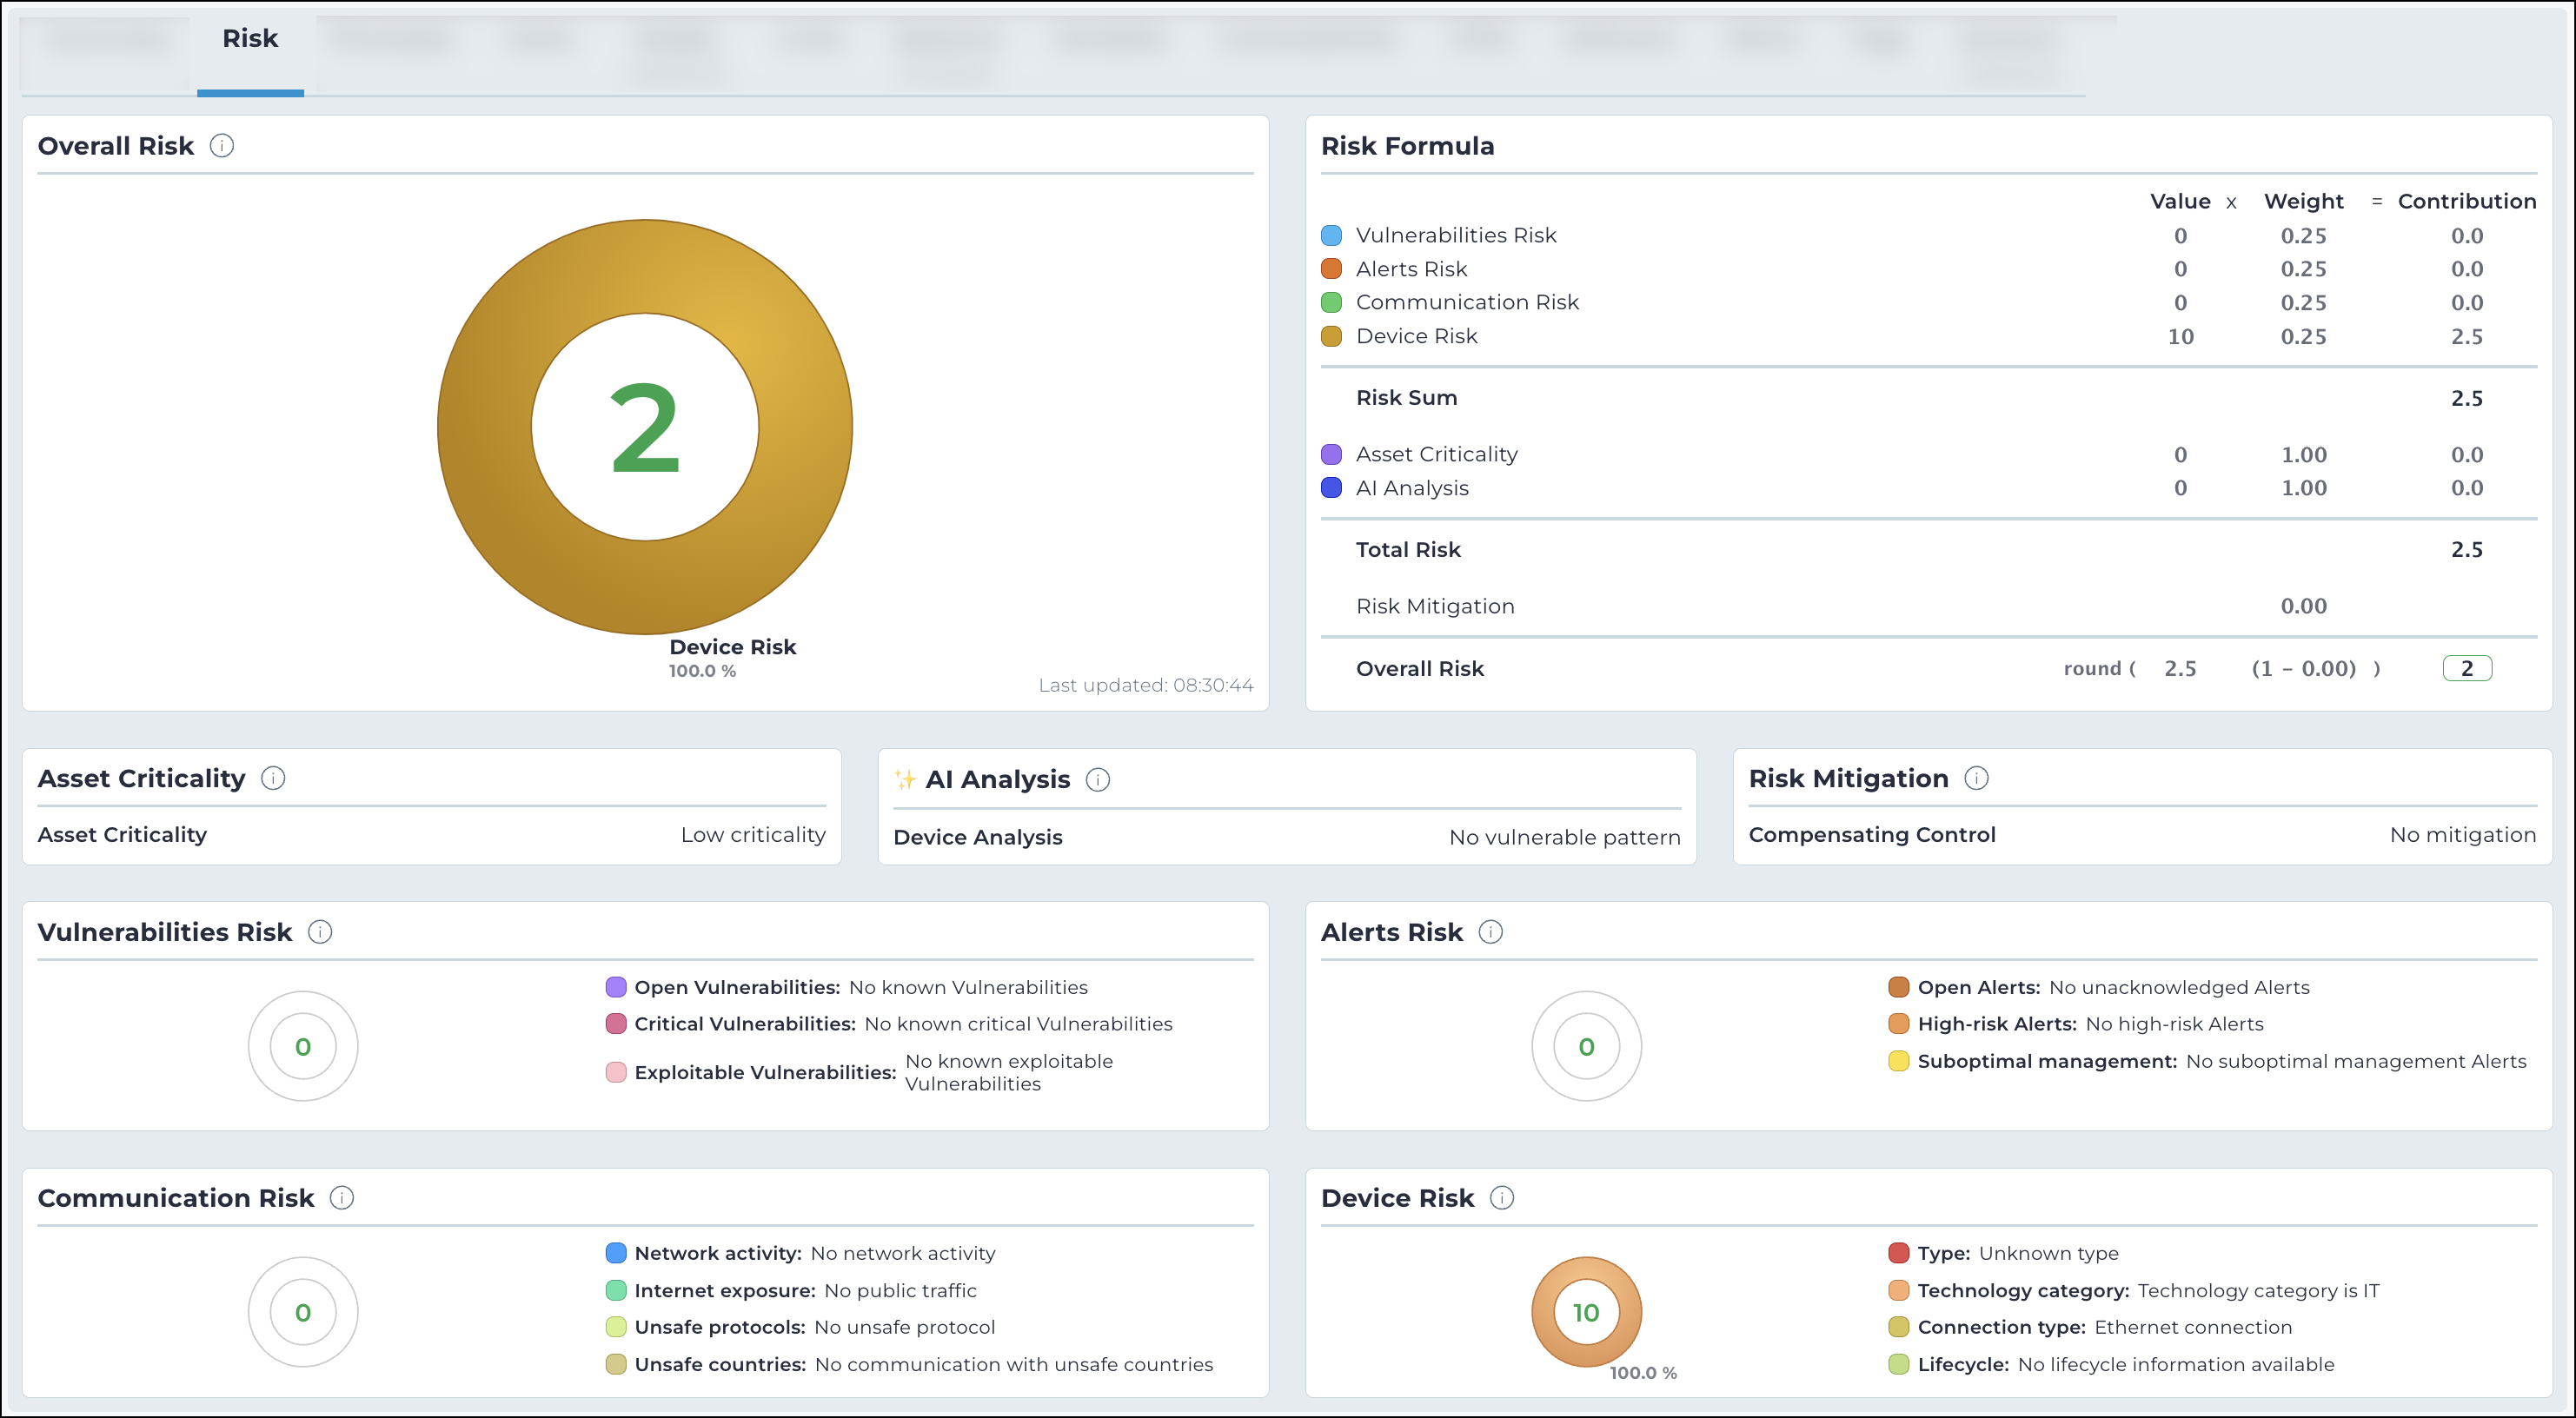
Task: Click the AI Analysis sparkle icon
Action: pos(905,779)
